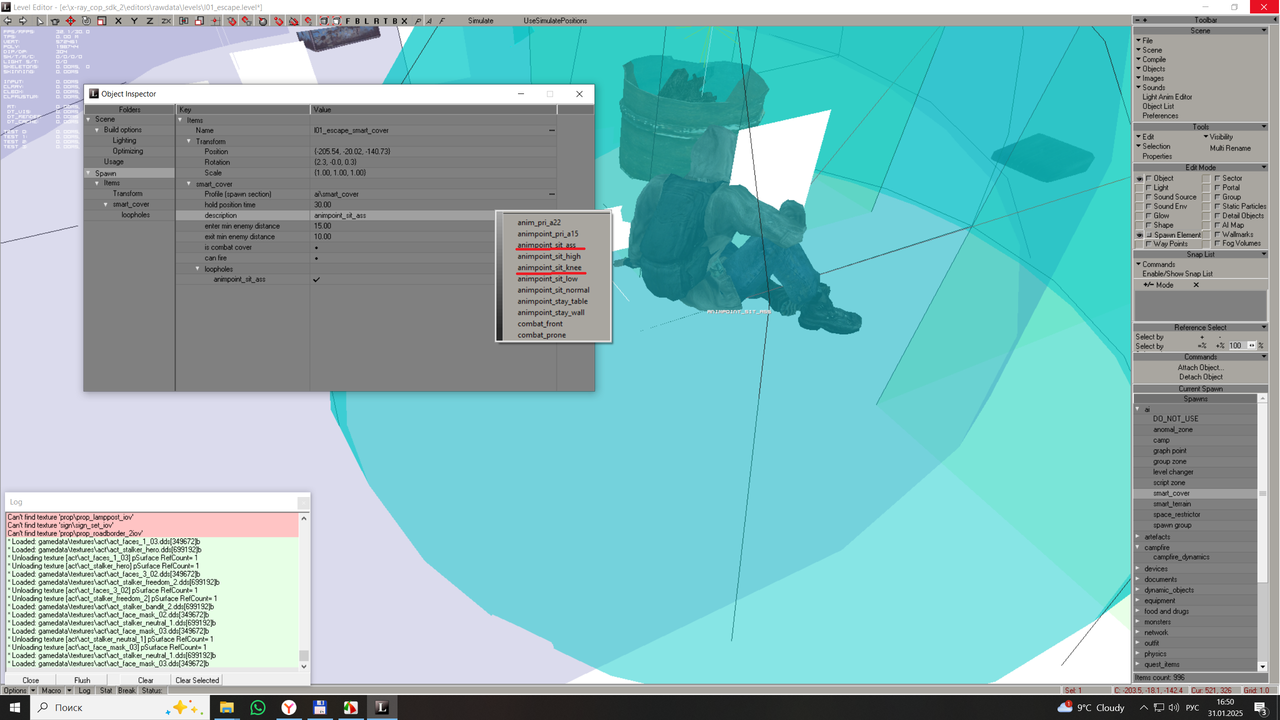Toggle the Fog Volumes checkbox
Viewport: 1280px width, 720px height.
click(1216, 244)
